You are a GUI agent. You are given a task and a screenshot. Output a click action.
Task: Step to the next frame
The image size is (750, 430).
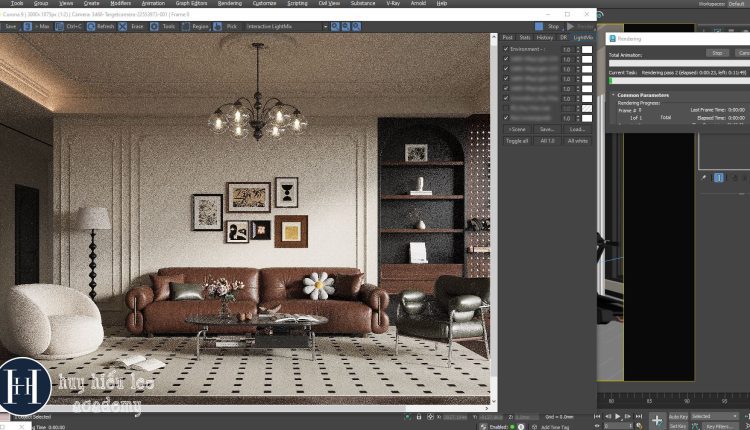[628, 417]
